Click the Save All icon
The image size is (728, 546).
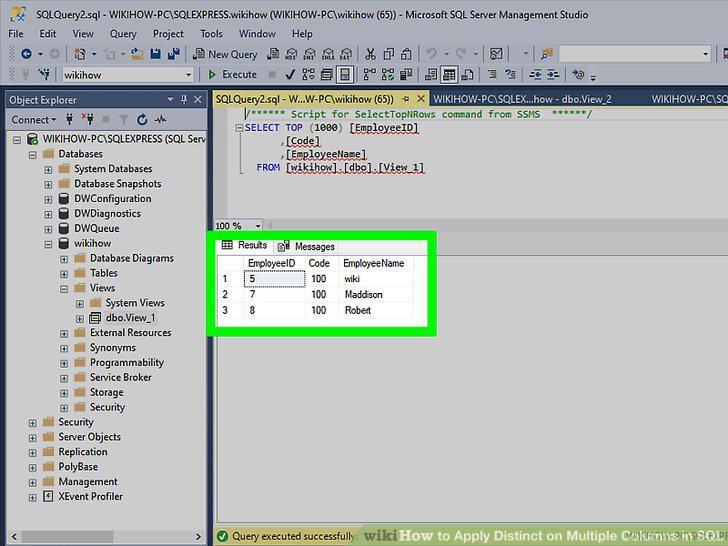tap(174, 54)
